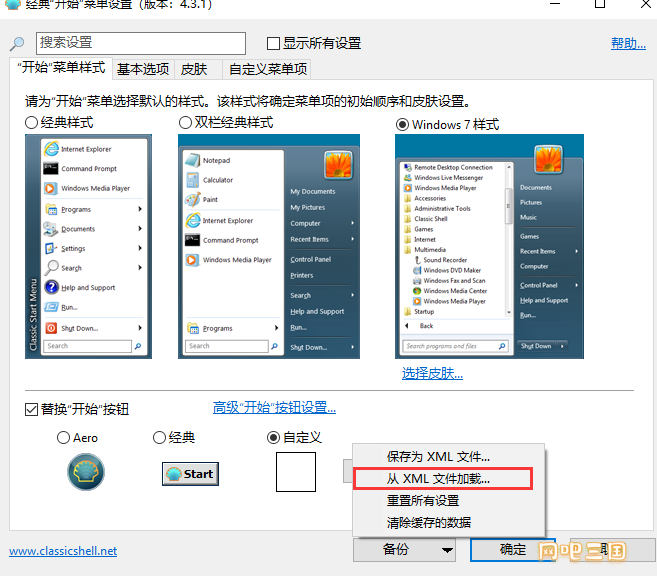The width and height of the screenshot is (657, 576).
Task: Click the empty custom button image box
Action: (x=296, y=472)
